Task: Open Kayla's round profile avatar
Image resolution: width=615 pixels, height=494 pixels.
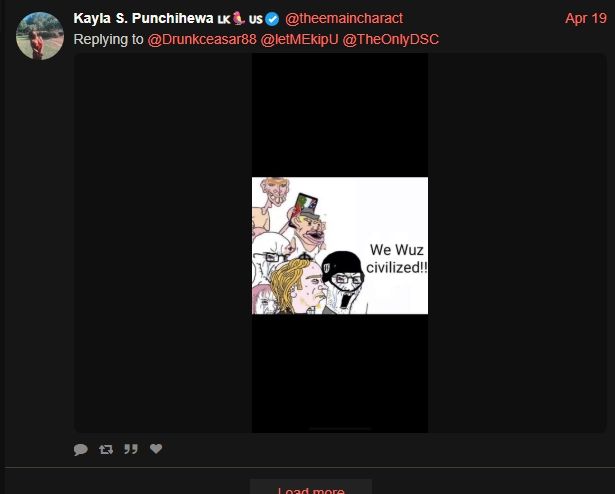Action: point(40,36)
